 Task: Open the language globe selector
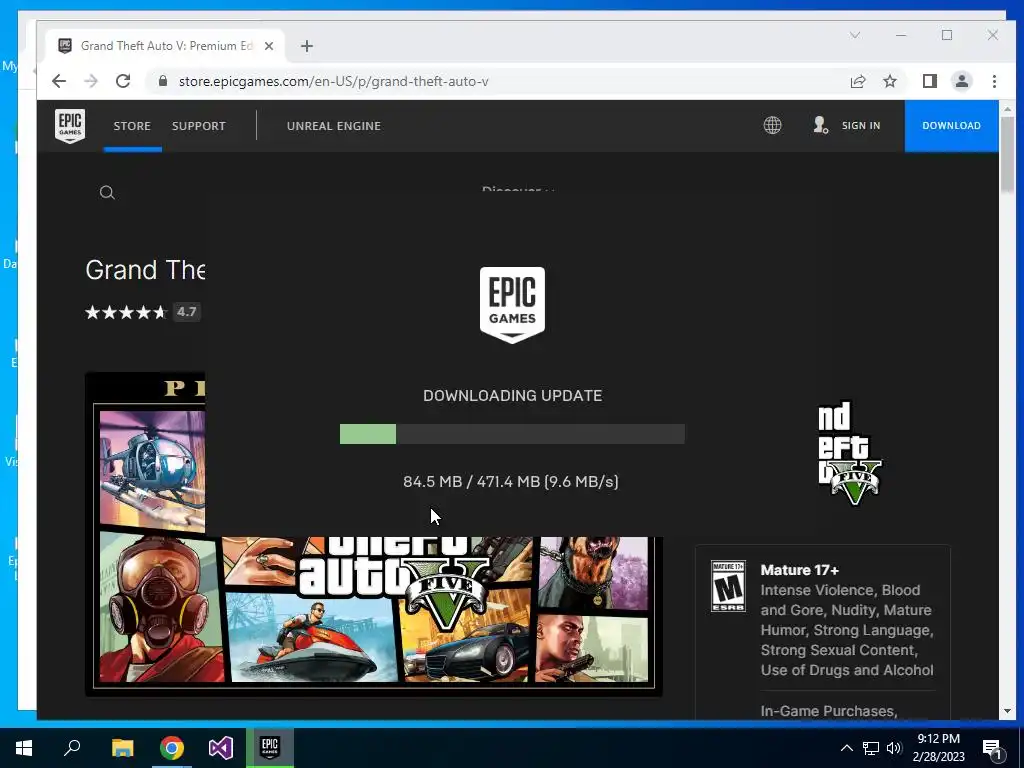(773, 125)
